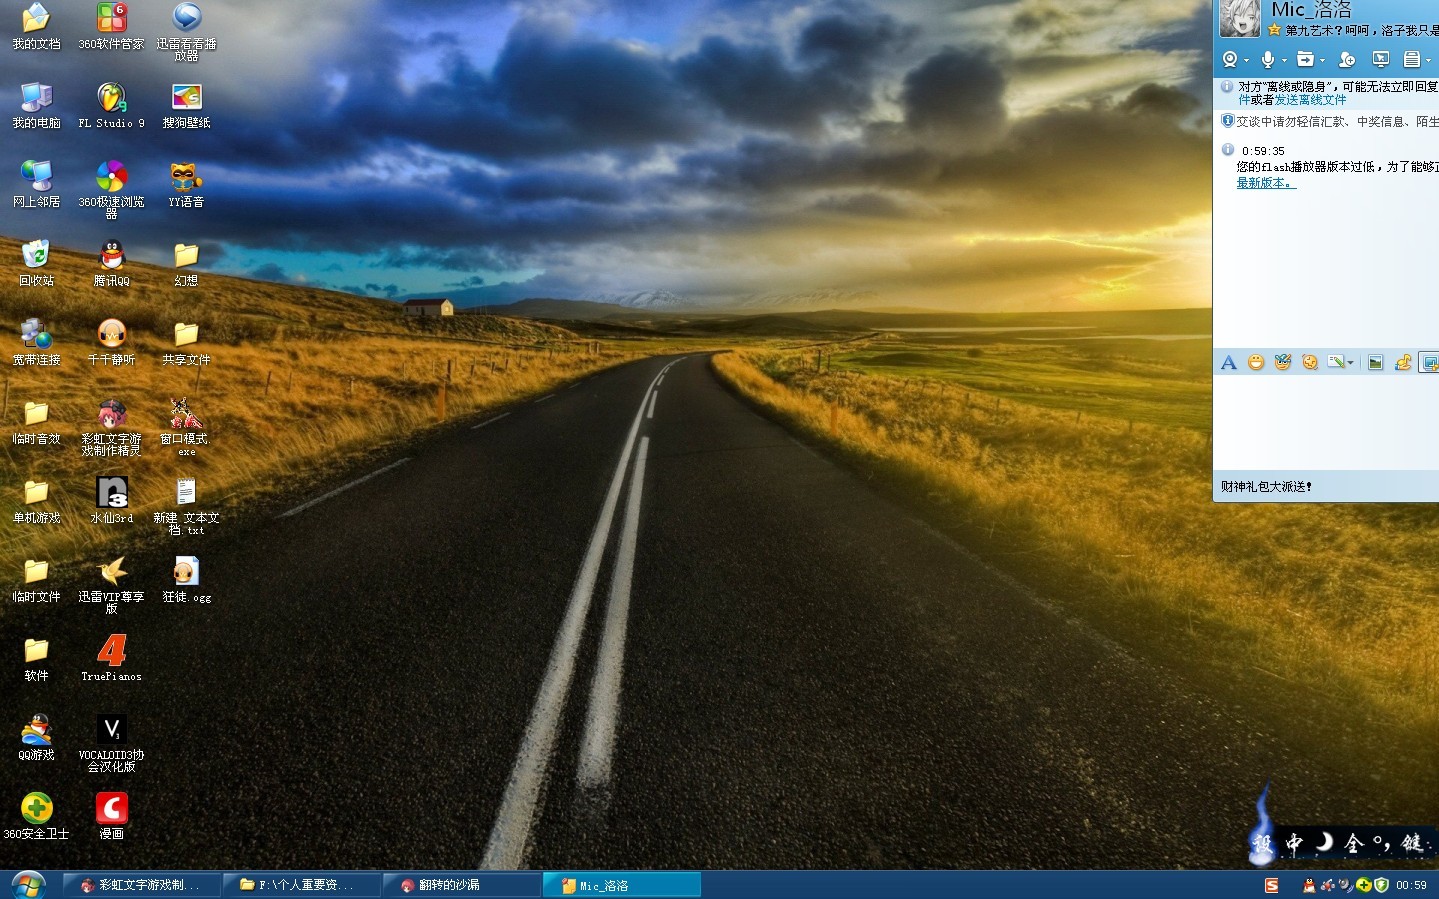Open the 水仙3rd desktop icon
Image resolution: width=1439 pixels, height=899 pixels.
coord(111,501)
